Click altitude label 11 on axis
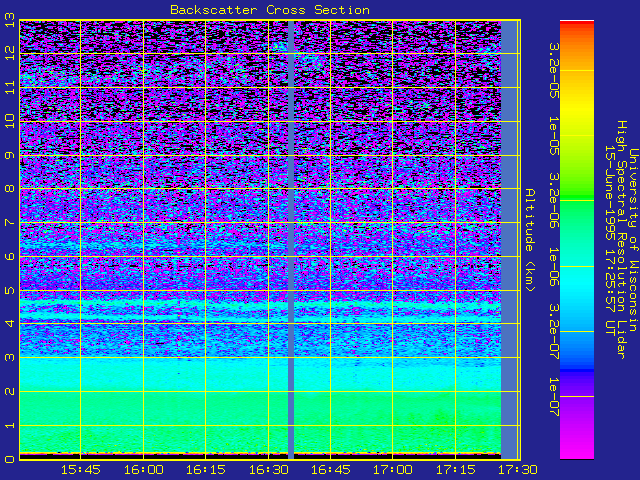Screen dimensions: 640x480 point(10,87)
